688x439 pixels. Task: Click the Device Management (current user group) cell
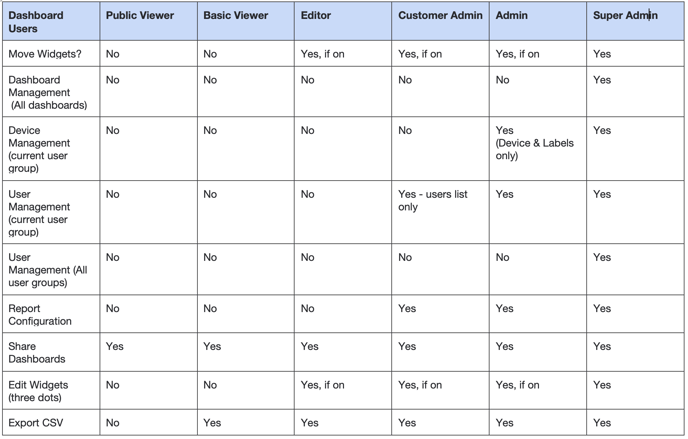pyautogui.click(x=51, y=149)
